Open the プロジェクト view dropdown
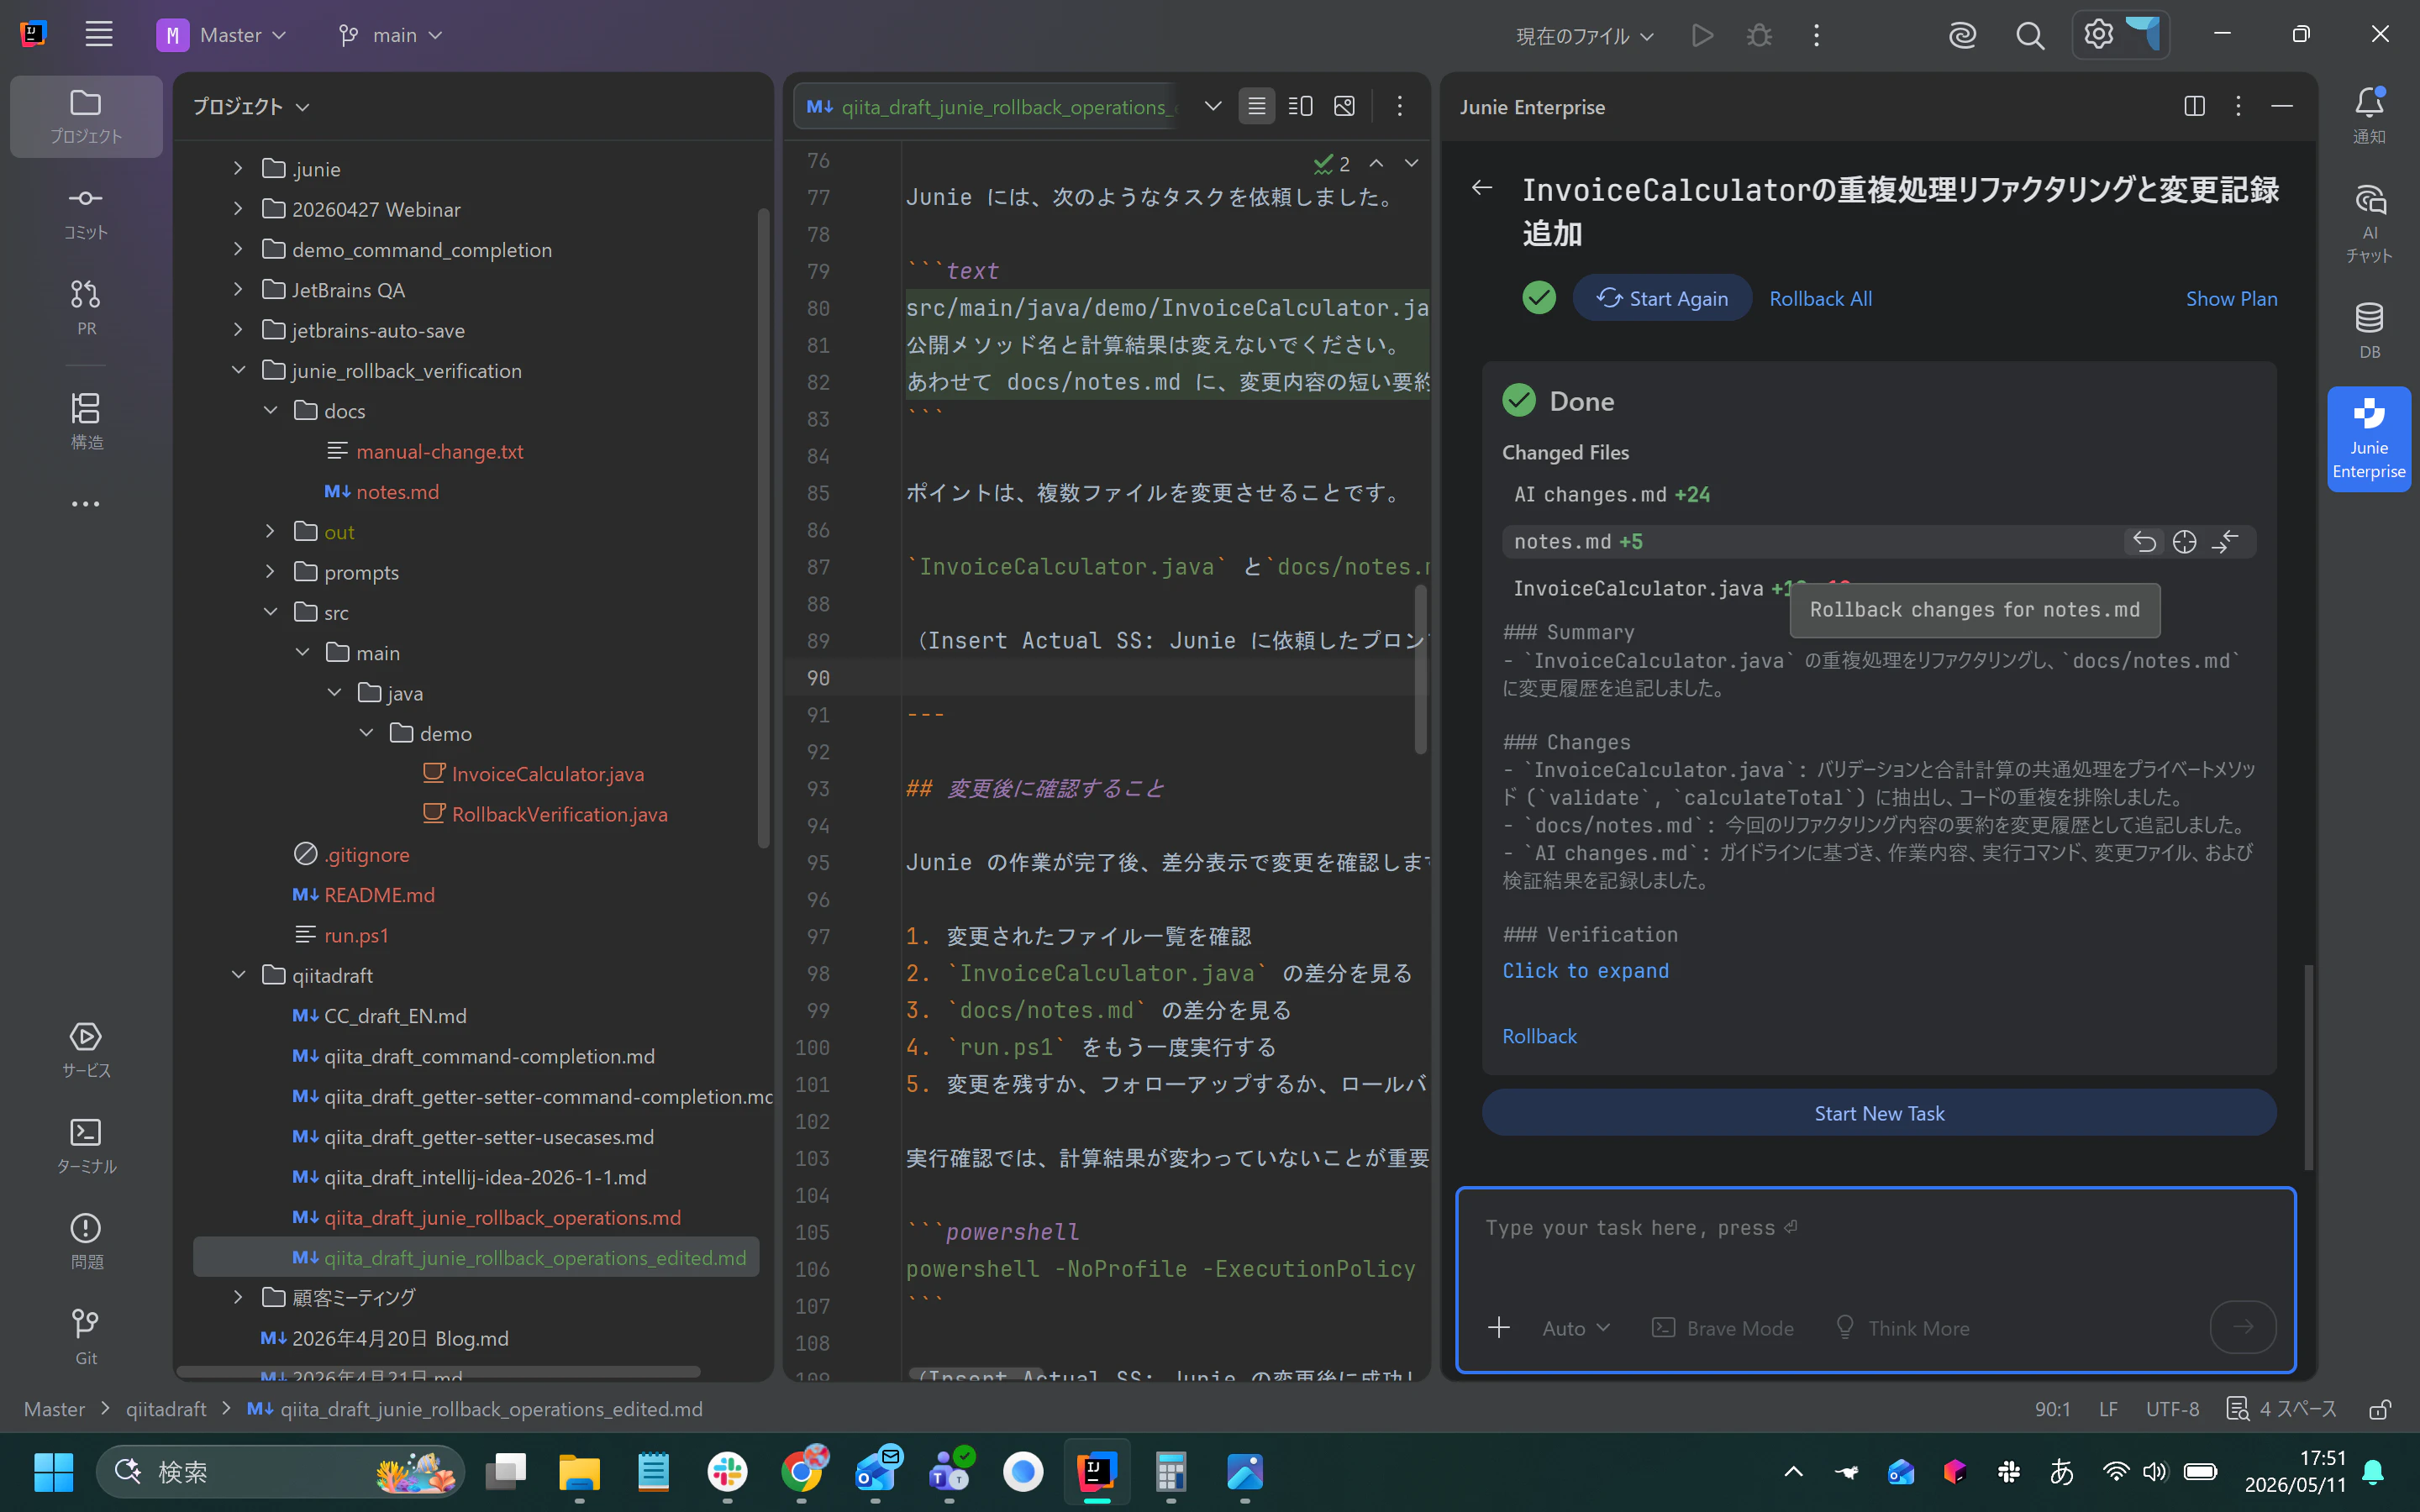This screenshot has width=2420, height=1512. pos(250,106)
